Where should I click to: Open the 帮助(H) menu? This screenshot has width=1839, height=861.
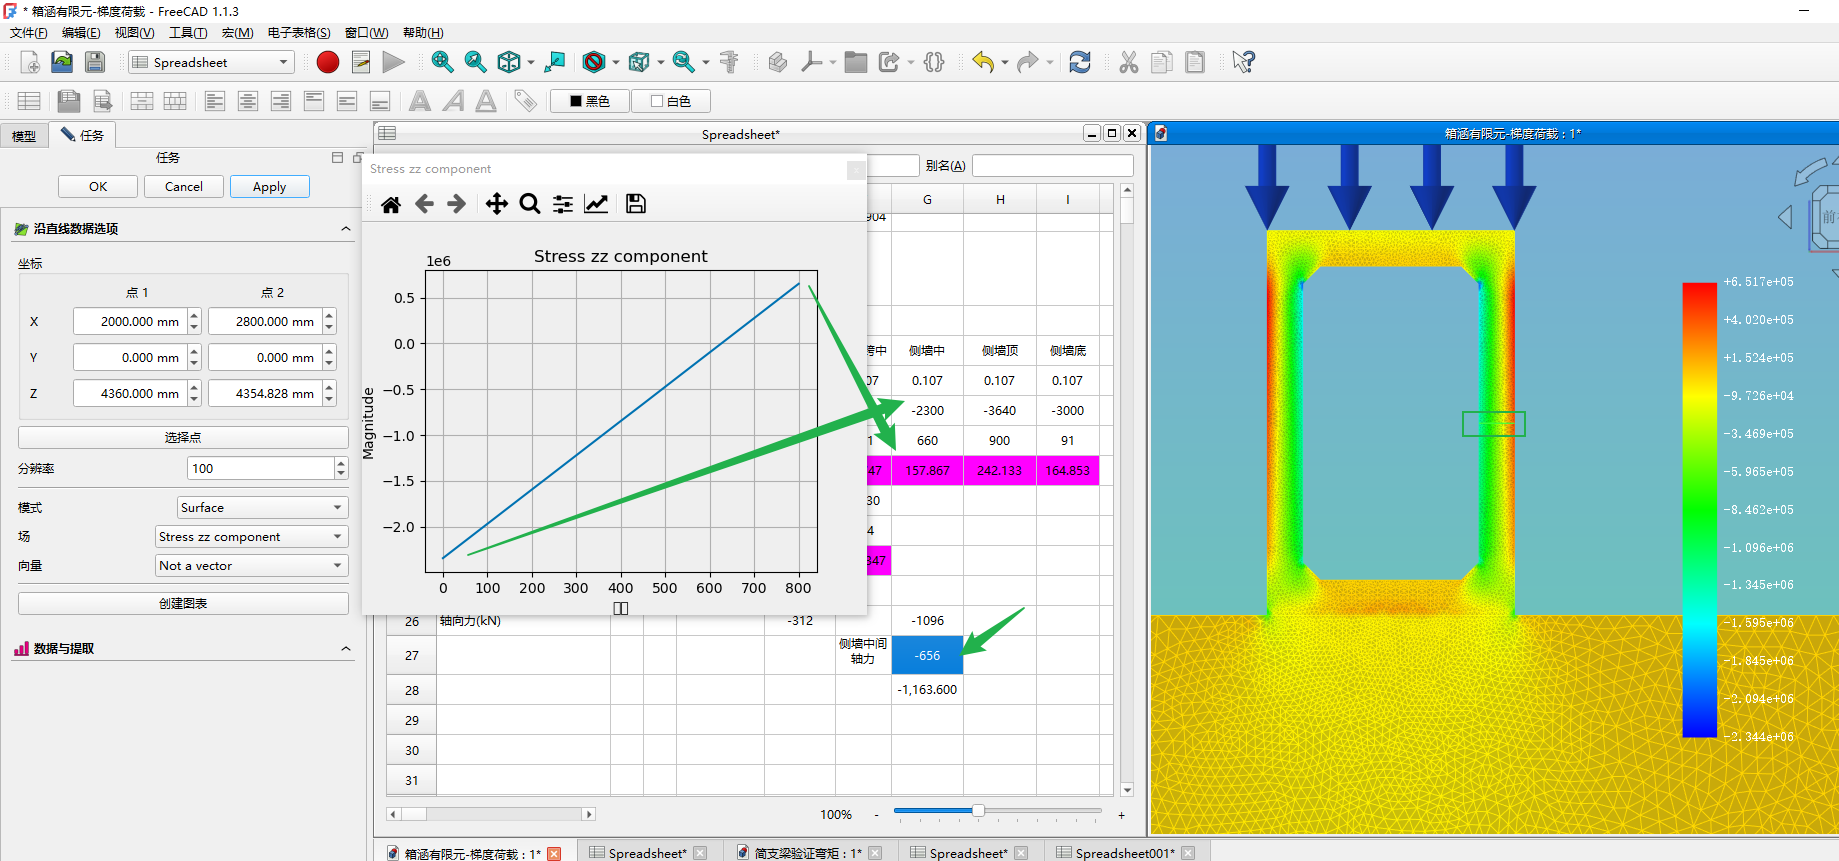(423, 33)
